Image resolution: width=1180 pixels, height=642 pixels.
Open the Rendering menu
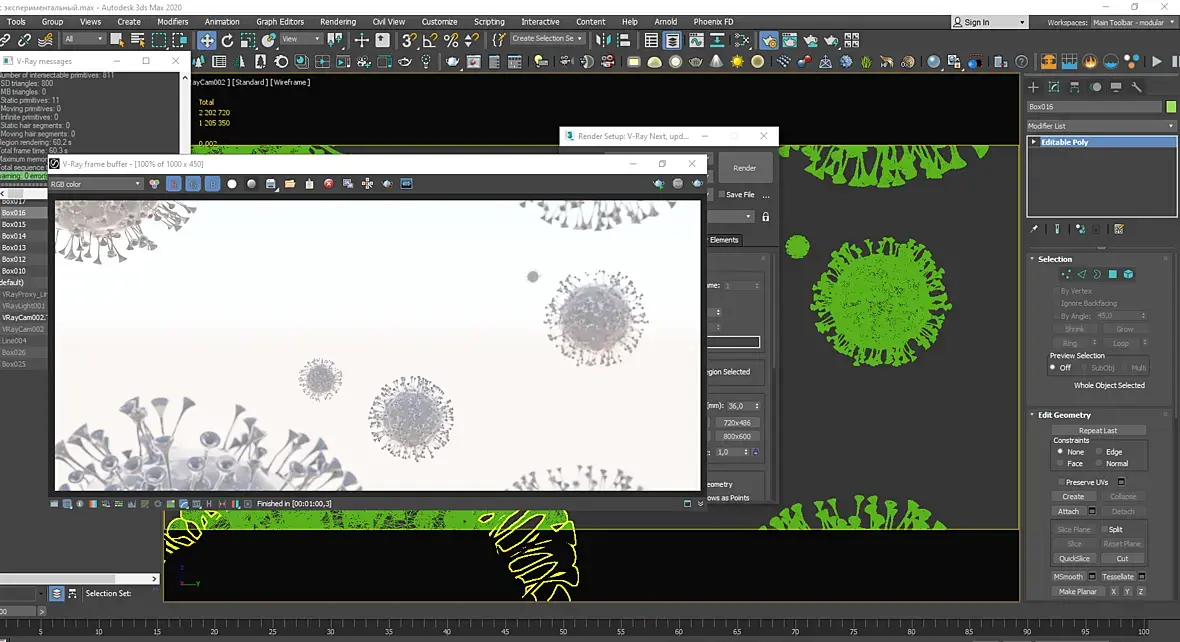coord(338,22)
